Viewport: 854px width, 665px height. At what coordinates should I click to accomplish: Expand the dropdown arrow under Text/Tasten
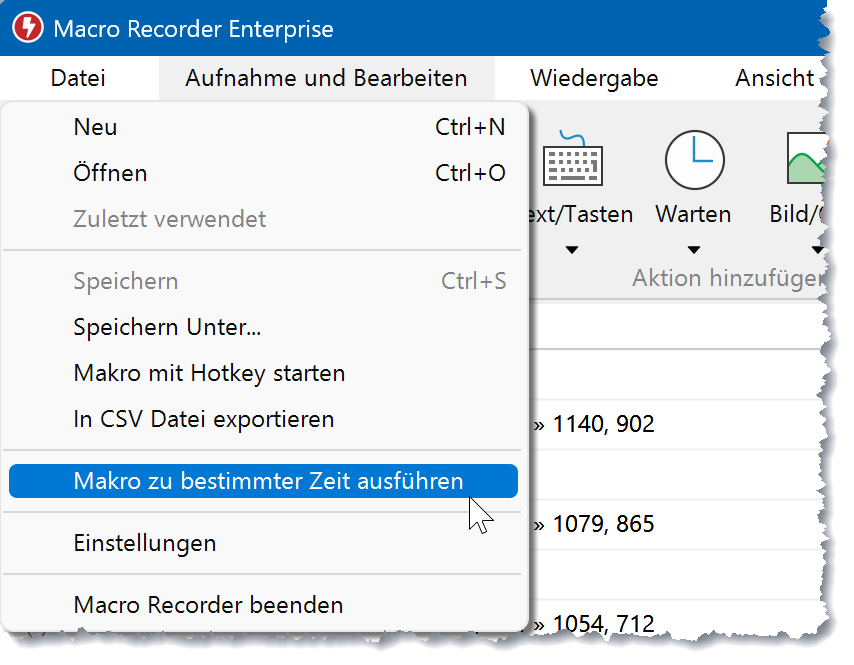point(572,250)
